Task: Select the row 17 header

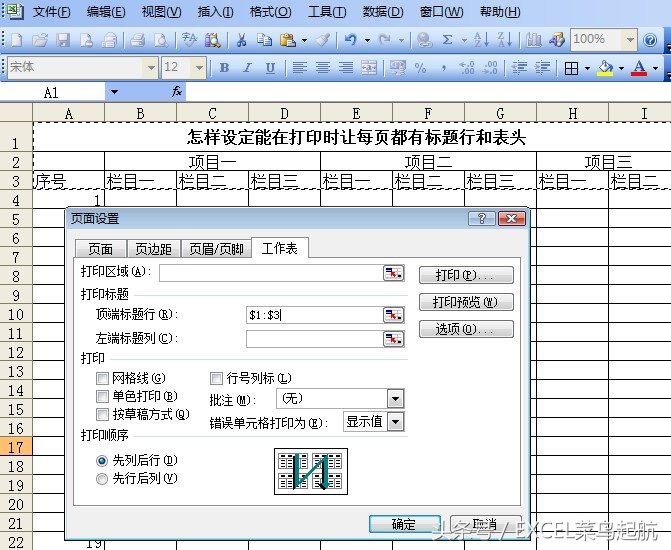Action: tap(16, 447)
